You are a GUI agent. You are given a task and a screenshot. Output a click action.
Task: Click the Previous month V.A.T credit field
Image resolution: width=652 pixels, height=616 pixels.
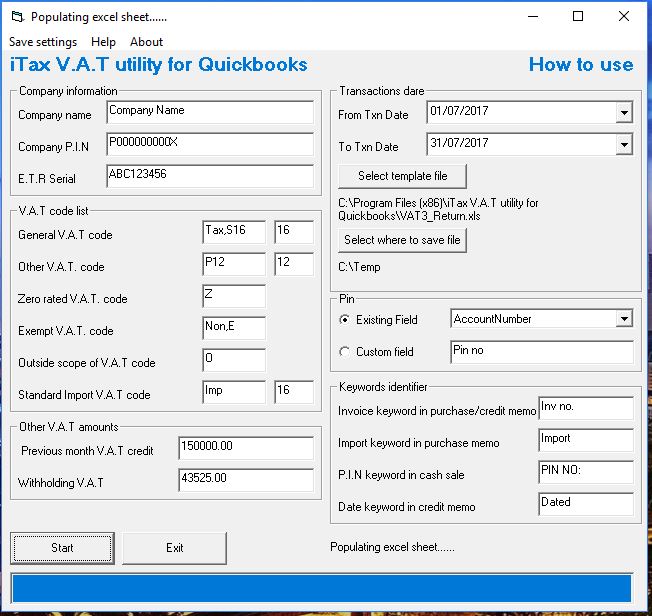coord(245,448)
